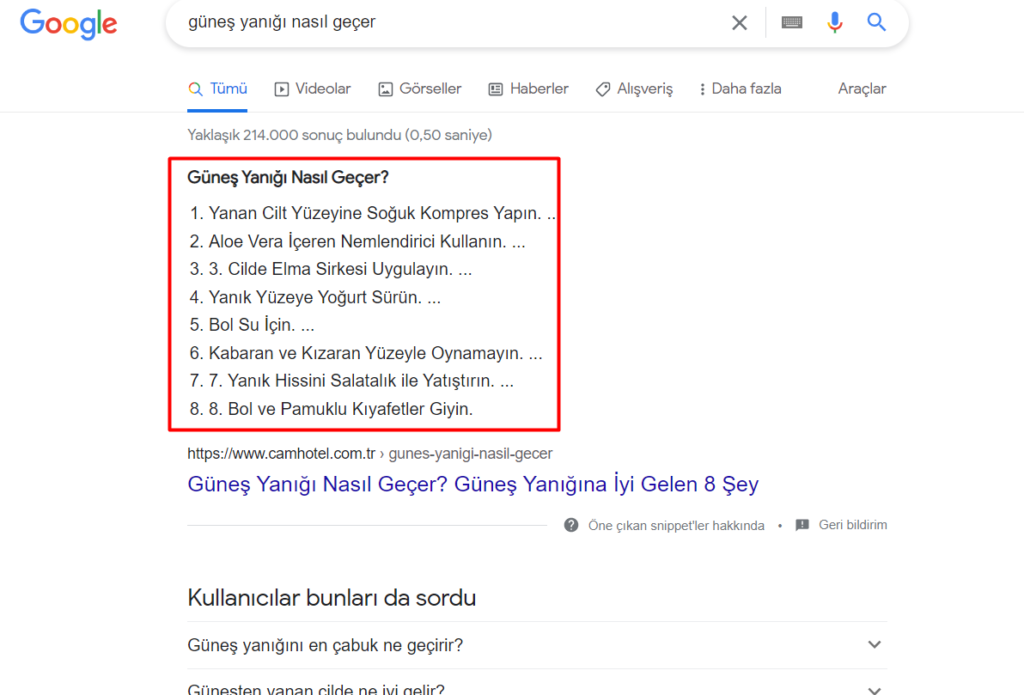The width and height of the screenshot is (1024, 695).
Task: Click the blue magnifier search button
Action: (877, 23)
